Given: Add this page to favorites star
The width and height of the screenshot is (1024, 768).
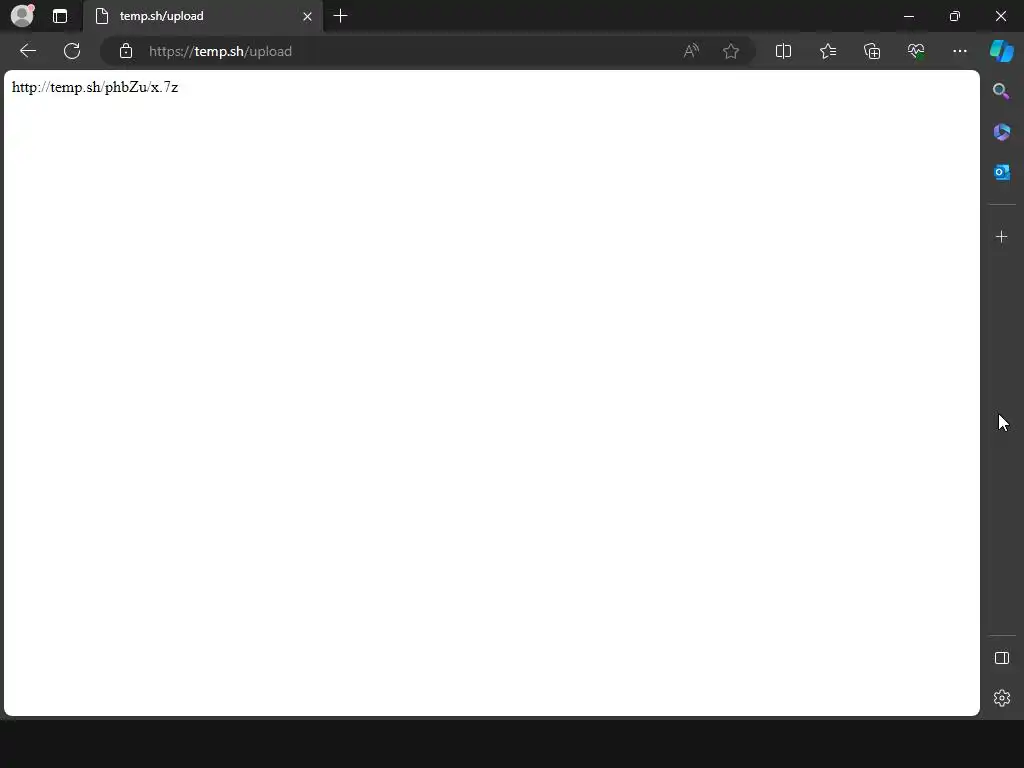Looking at the screenshot, I should click(731, 51).
